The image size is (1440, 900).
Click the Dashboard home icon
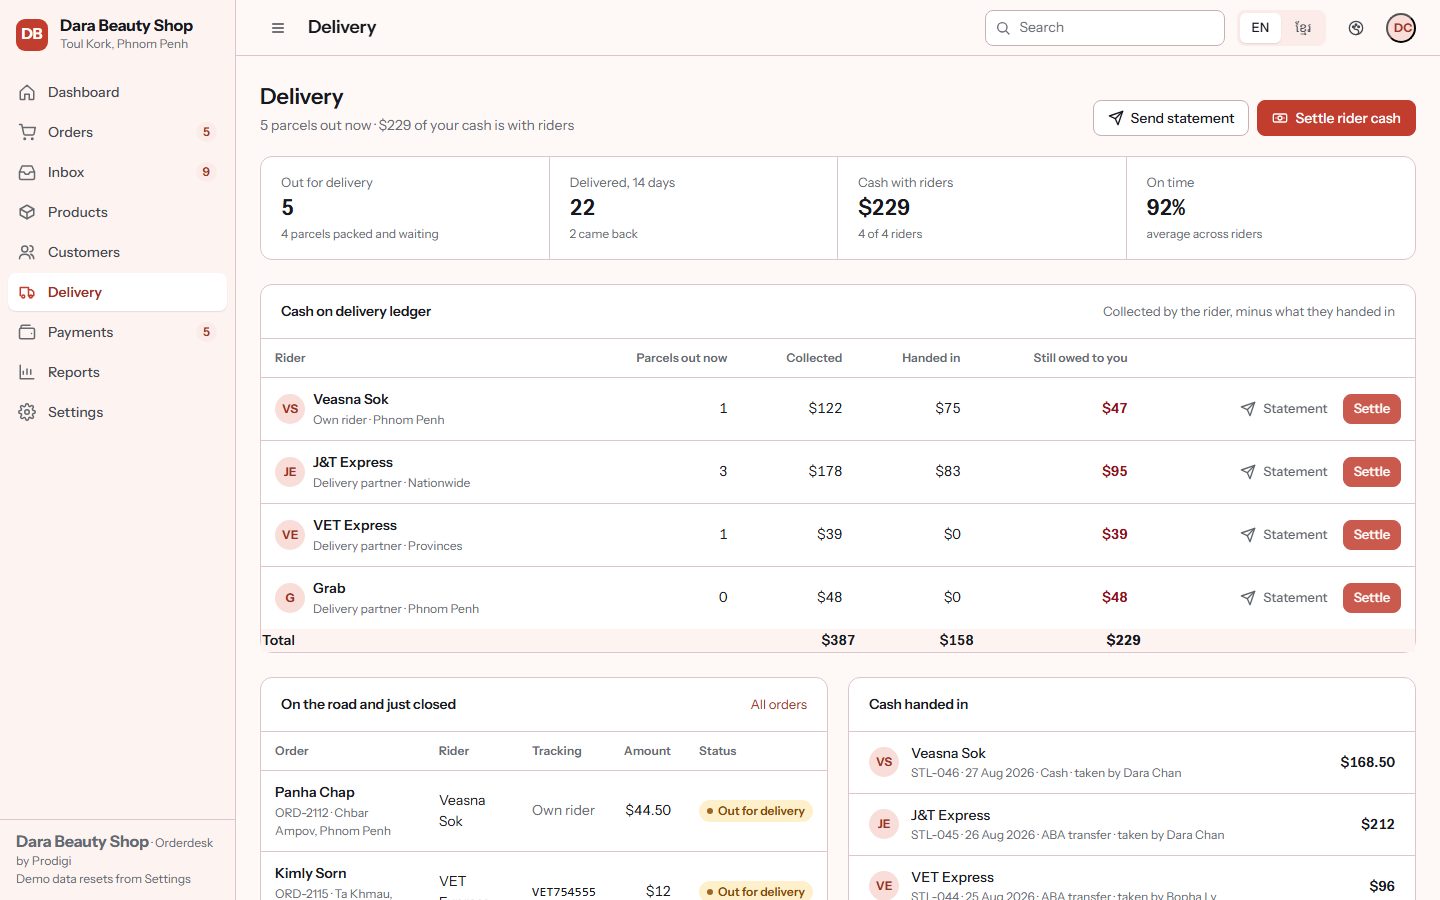coord(27,92)
